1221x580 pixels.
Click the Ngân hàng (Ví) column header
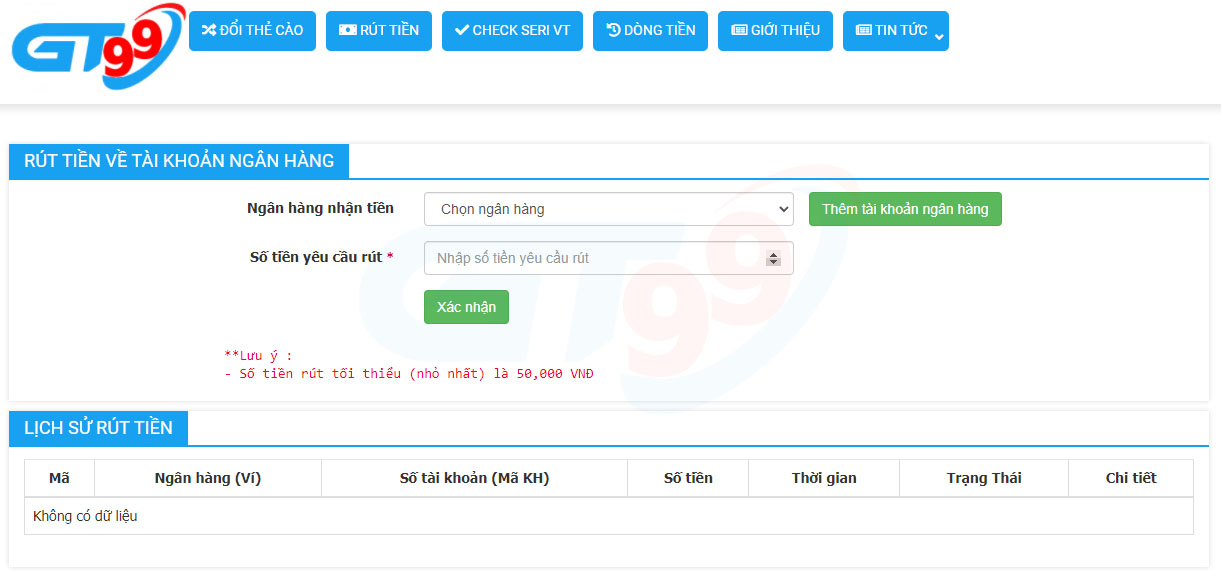tap(208, 478)
